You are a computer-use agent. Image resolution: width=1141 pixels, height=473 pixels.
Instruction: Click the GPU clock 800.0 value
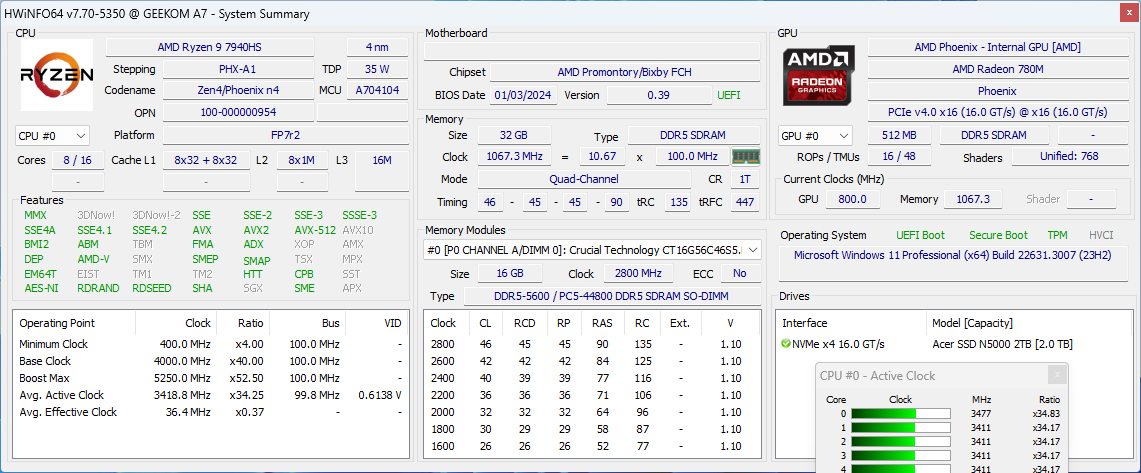click(851, 199)
